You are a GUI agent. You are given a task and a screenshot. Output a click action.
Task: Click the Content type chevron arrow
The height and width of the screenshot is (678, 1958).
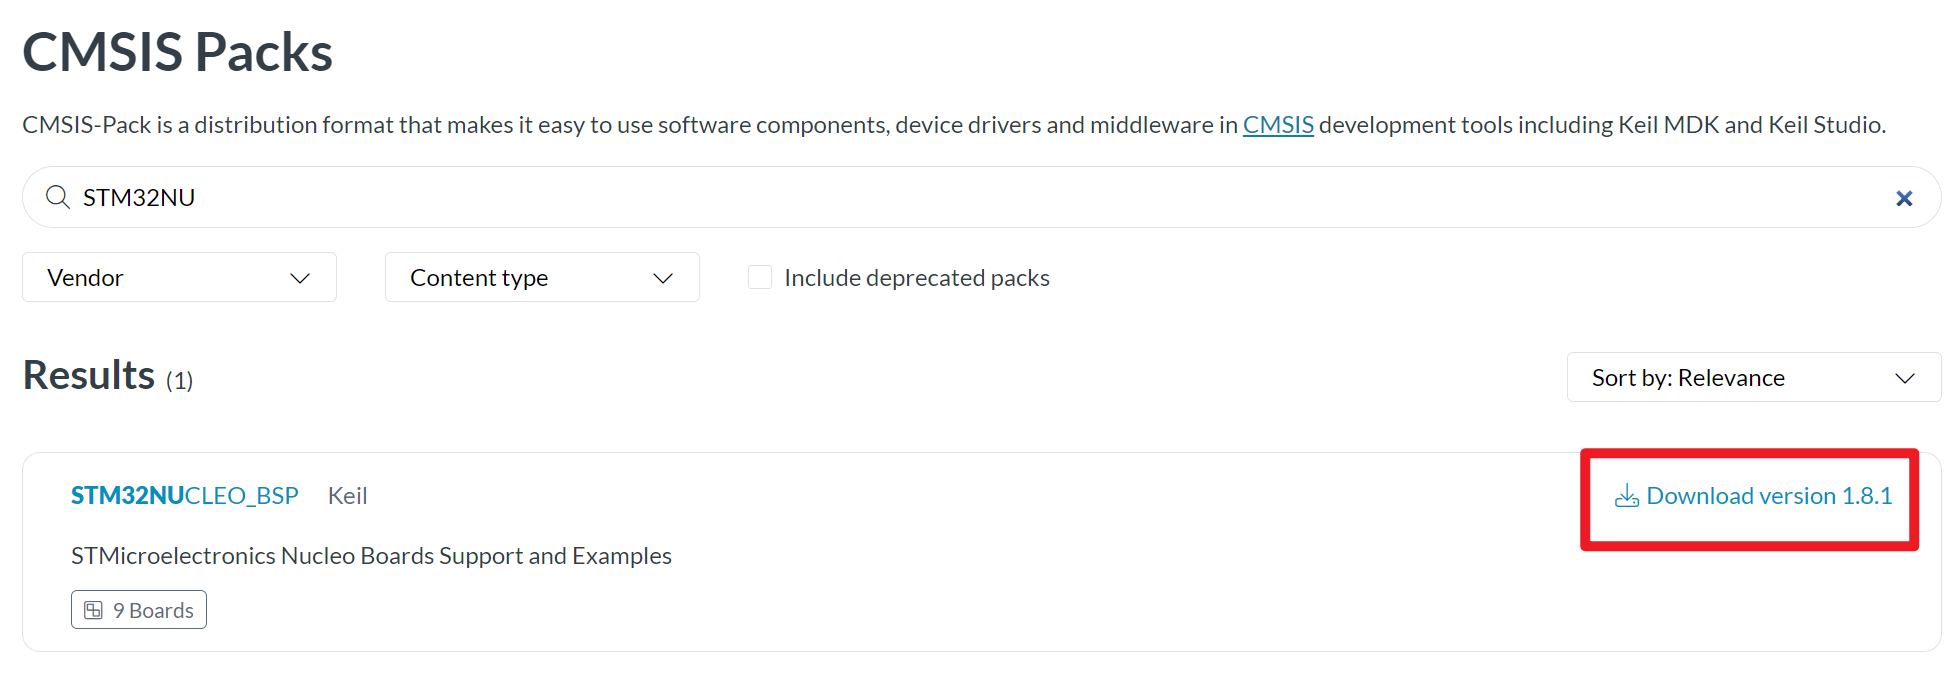[663, 278]
